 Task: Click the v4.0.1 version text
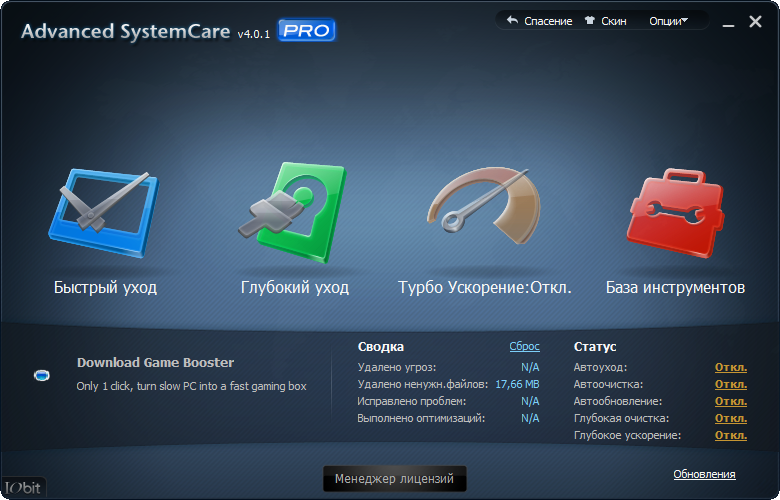point(254,34)
